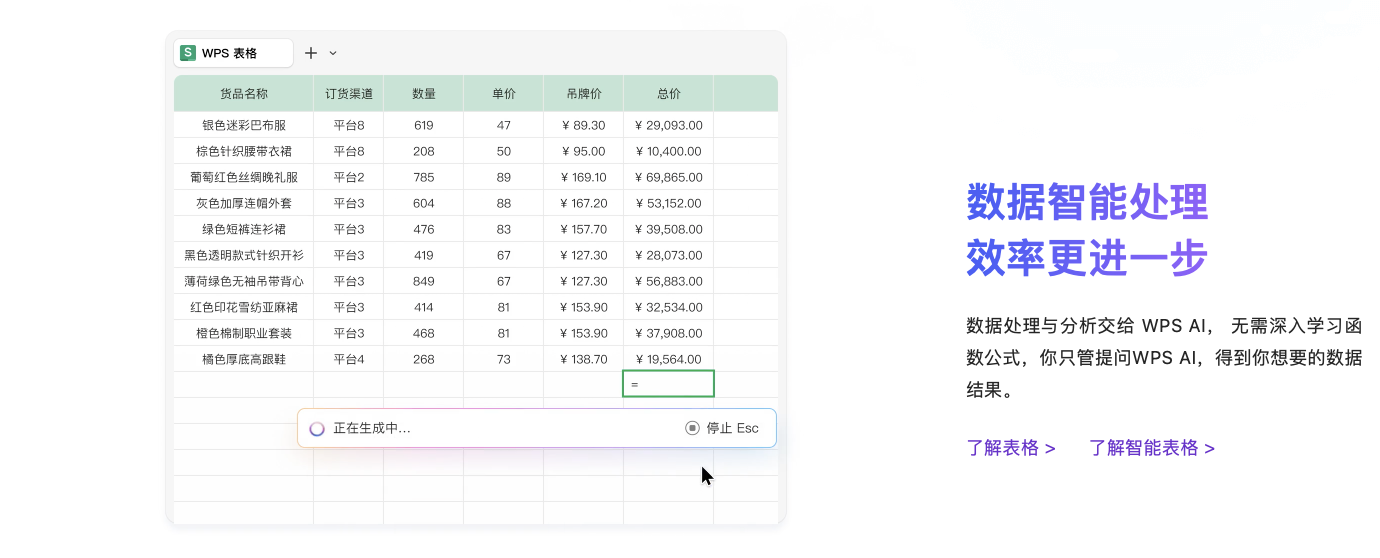Screen dimensions: 1380x558
Task: Select channel cell 平台4
Action: [349, 359]
